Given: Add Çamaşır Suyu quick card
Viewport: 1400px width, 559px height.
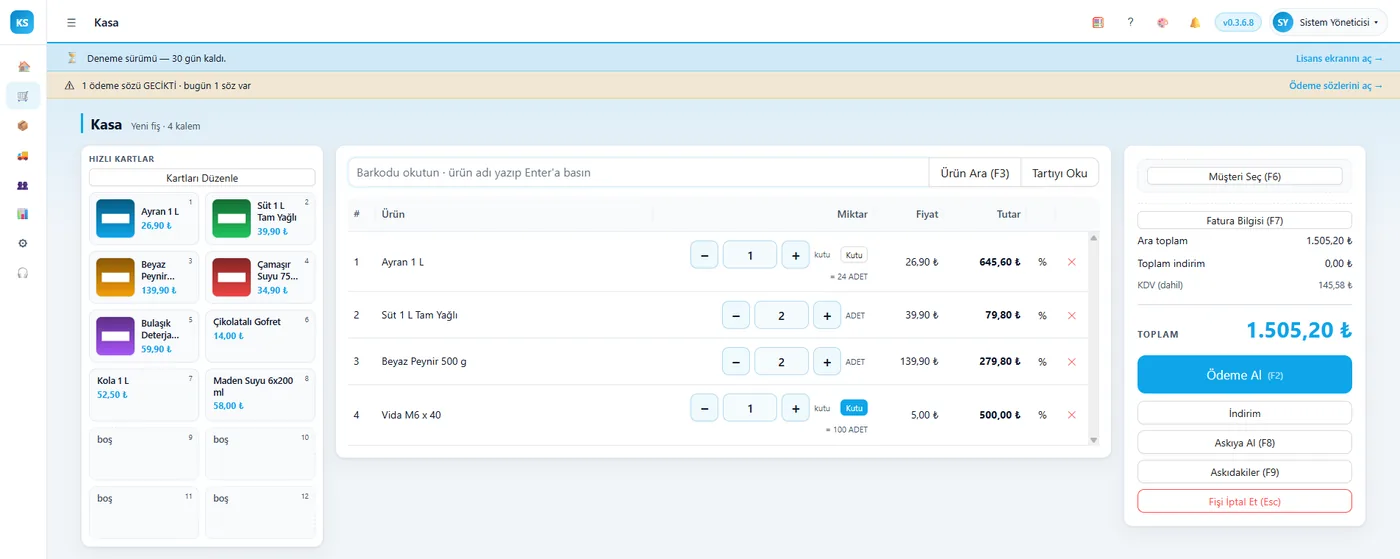Looking at the screenshot, I should click(x=260, y=277).
